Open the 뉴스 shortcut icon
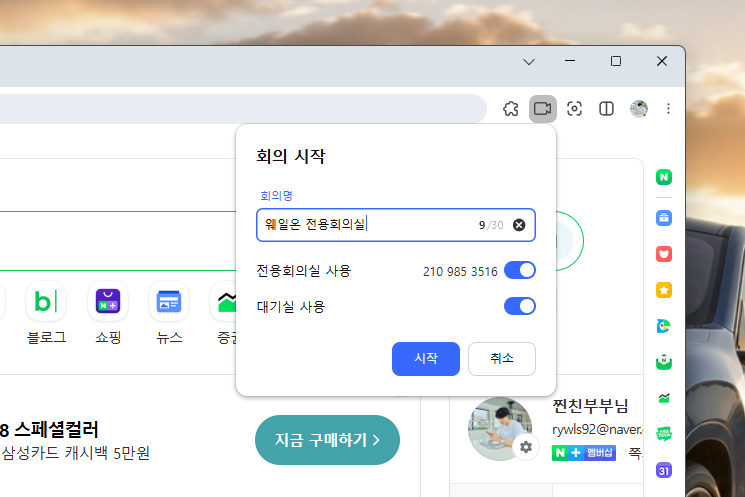 [x=169, y=302]
